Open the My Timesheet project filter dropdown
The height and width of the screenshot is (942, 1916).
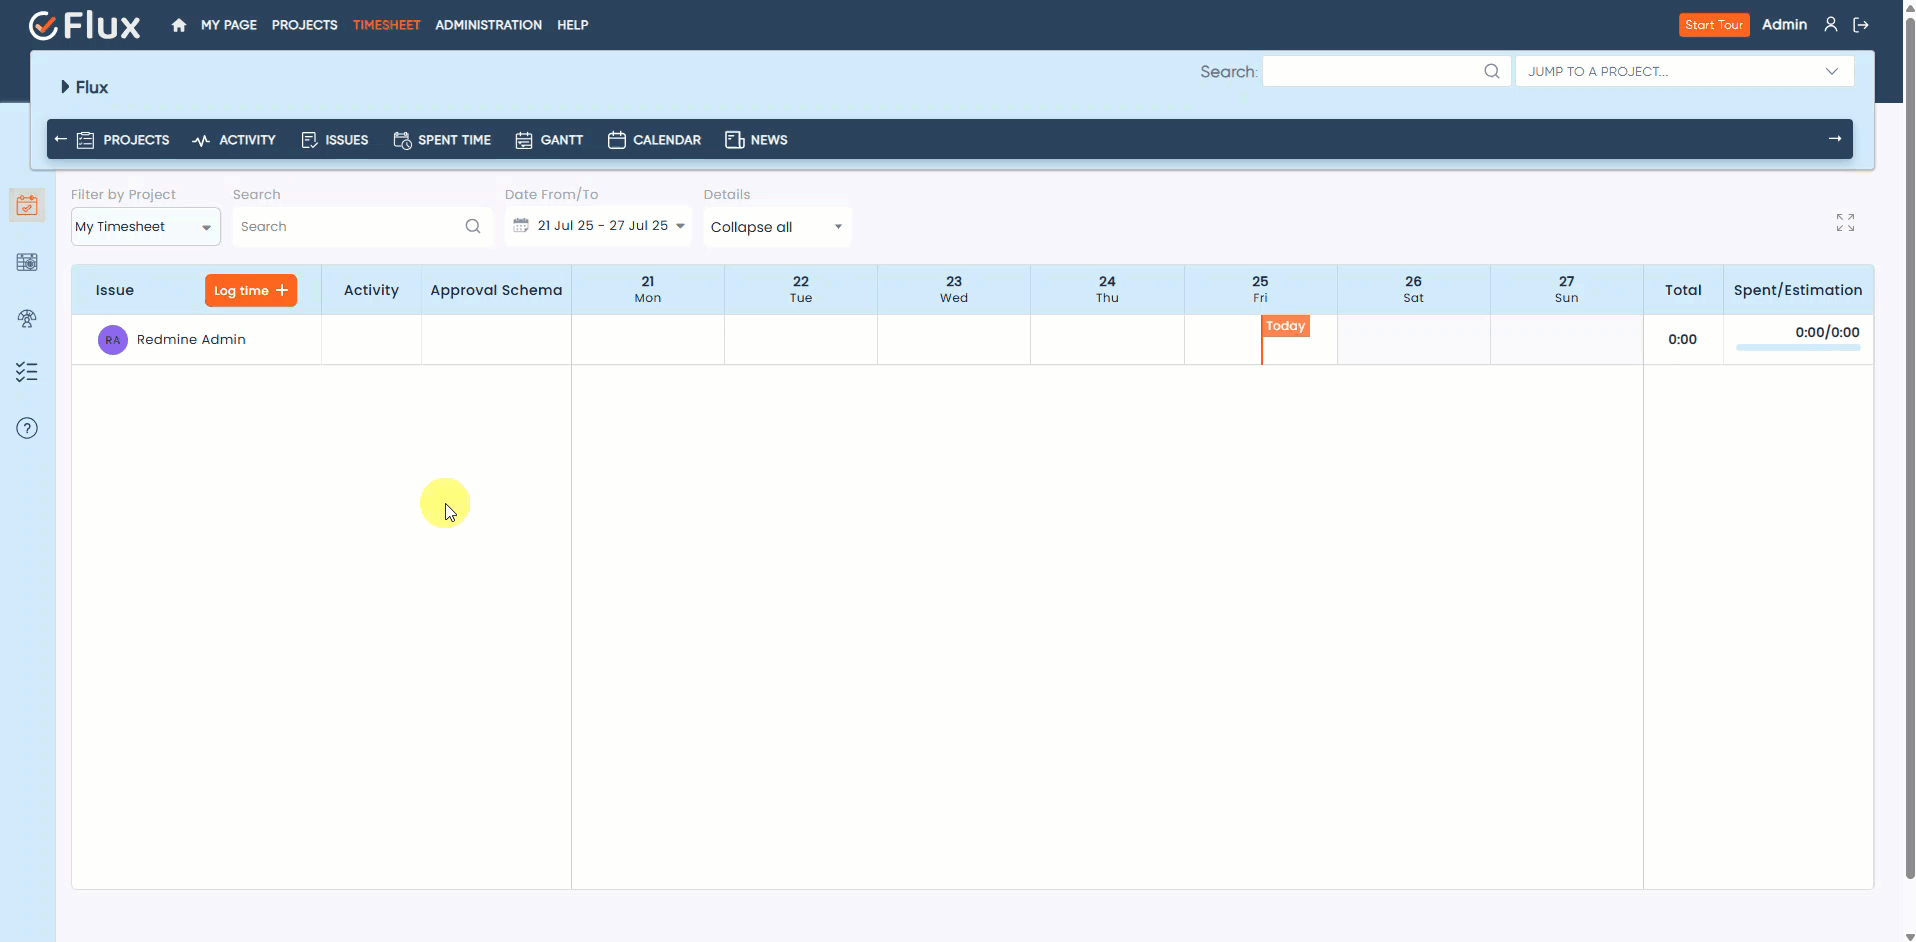[145, 226]
